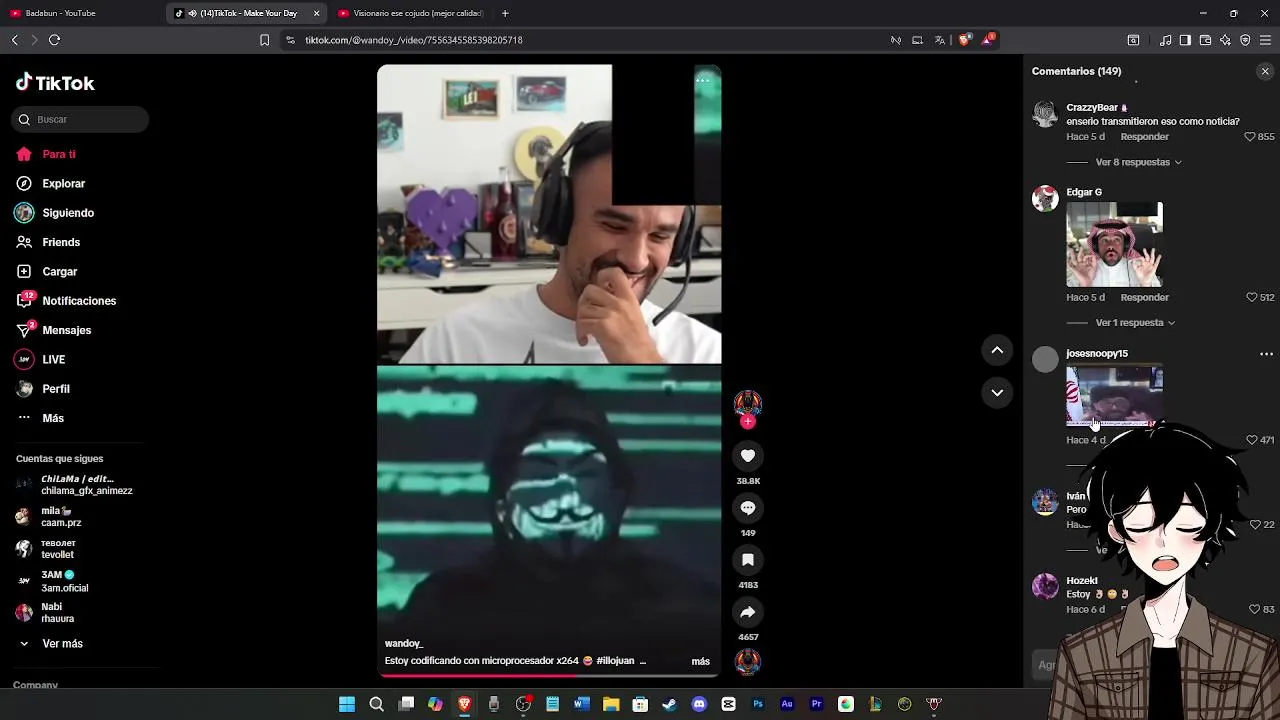
Task: Open Edgar G's GIF comment thumbnail
Action: (1114, 245)
